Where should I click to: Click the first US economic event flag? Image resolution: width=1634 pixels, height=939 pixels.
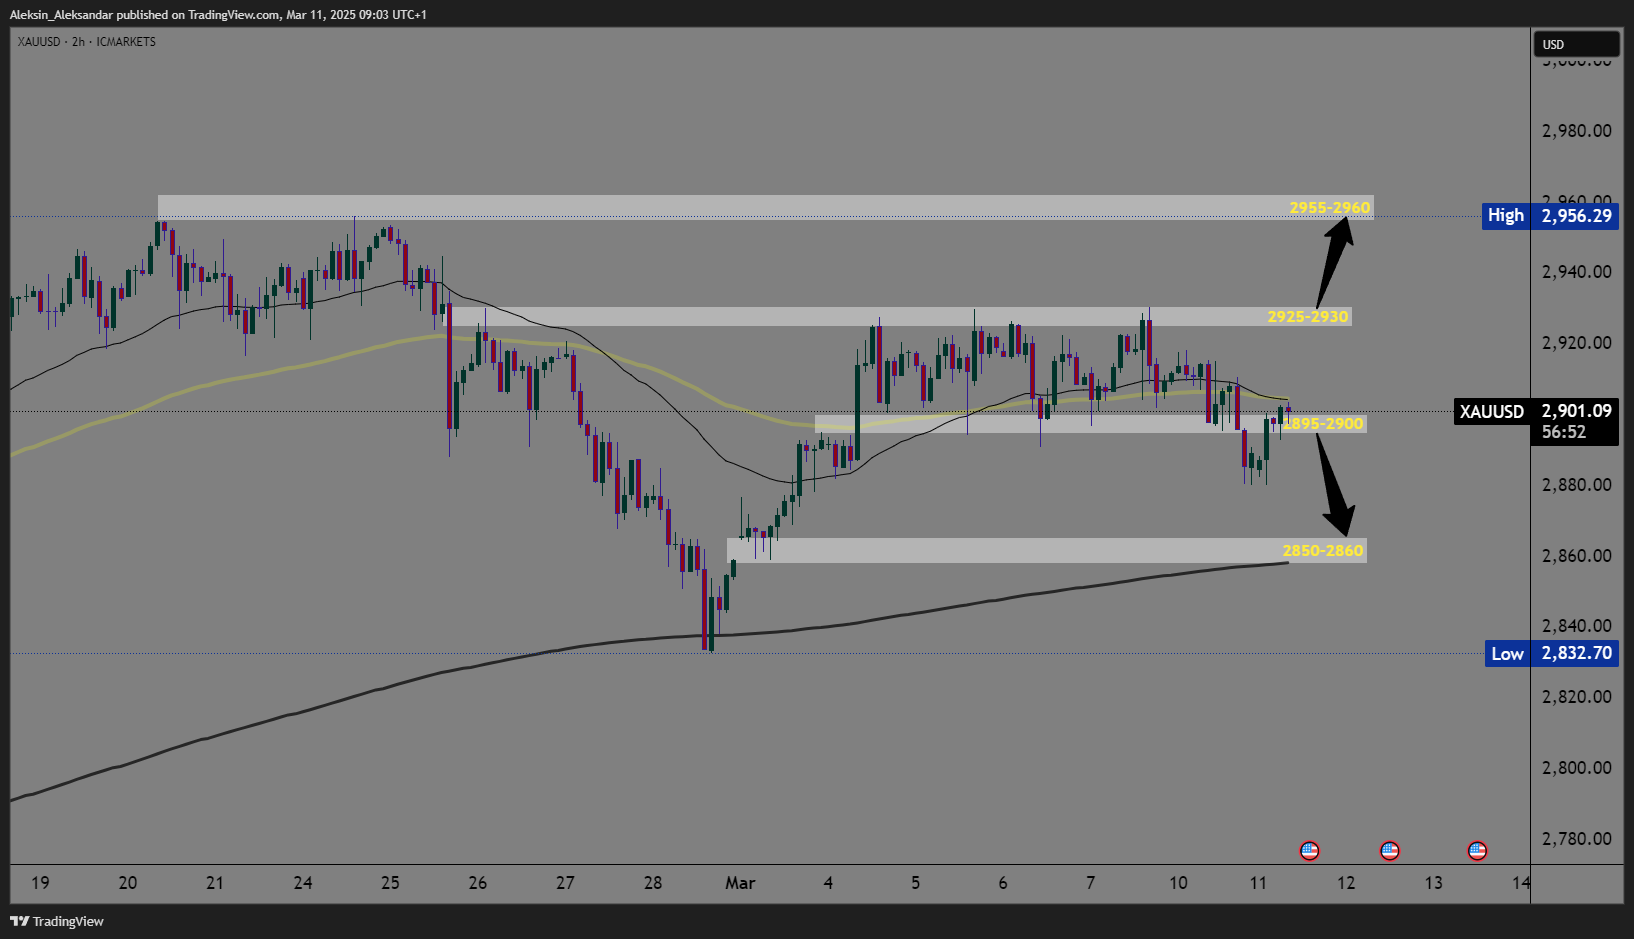click(x=1309, y=851)
